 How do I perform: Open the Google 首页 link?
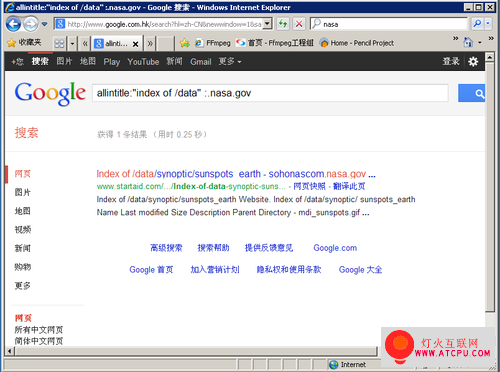(151, 270)
